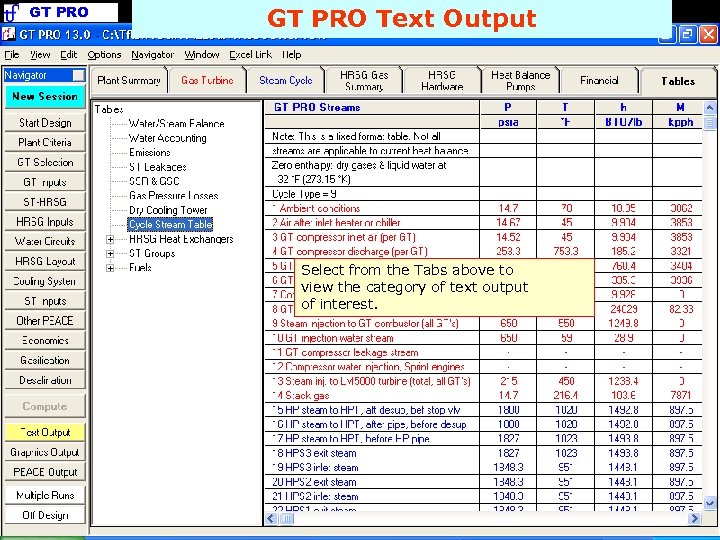Viewport: 720px width, 540px height.
Task: Click the "14 Stack gas" stream row
Action: coord(483,395)
